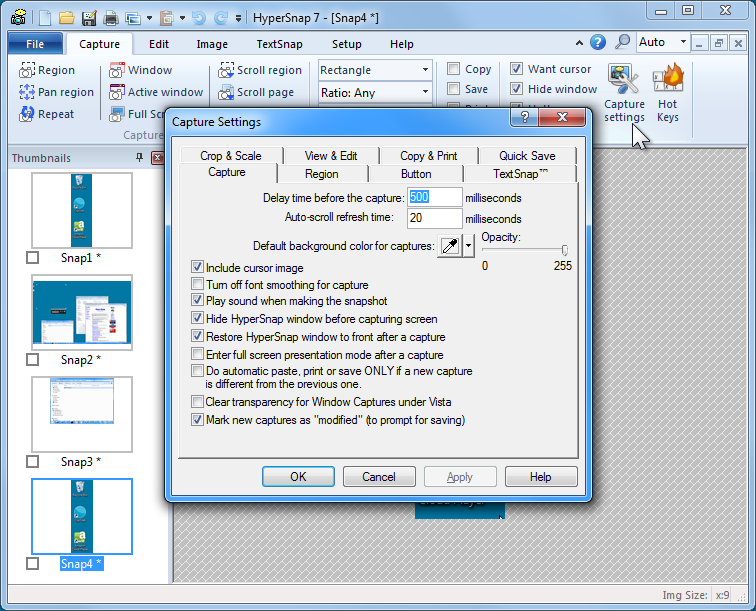This screenshot has width=756, height=611.
Task: Click the eyedropper background color picker
Action: click(450, 246)
